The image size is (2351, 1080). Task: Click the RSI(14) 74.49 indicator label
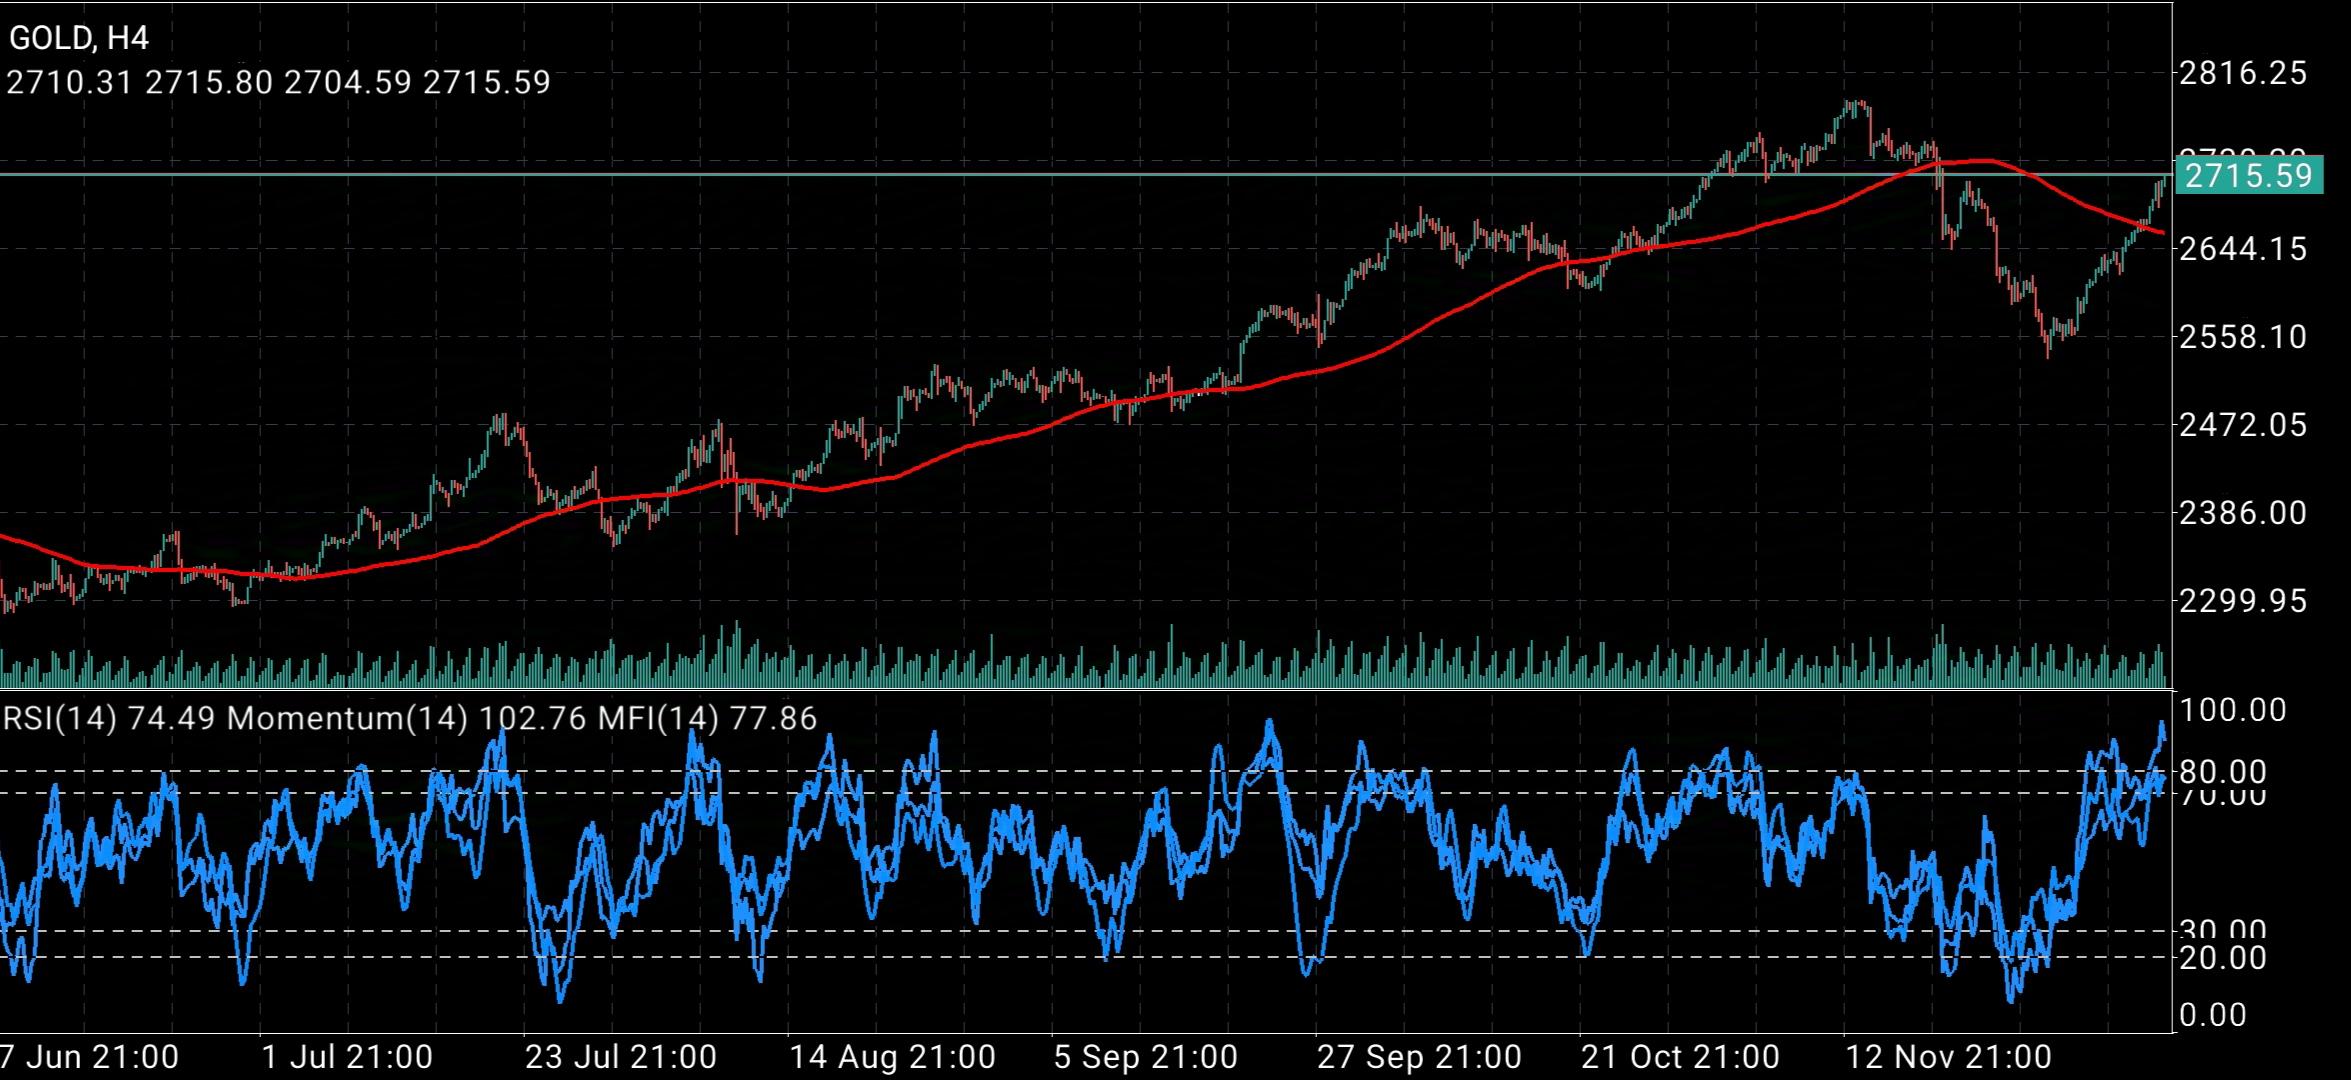coord(110,718)
